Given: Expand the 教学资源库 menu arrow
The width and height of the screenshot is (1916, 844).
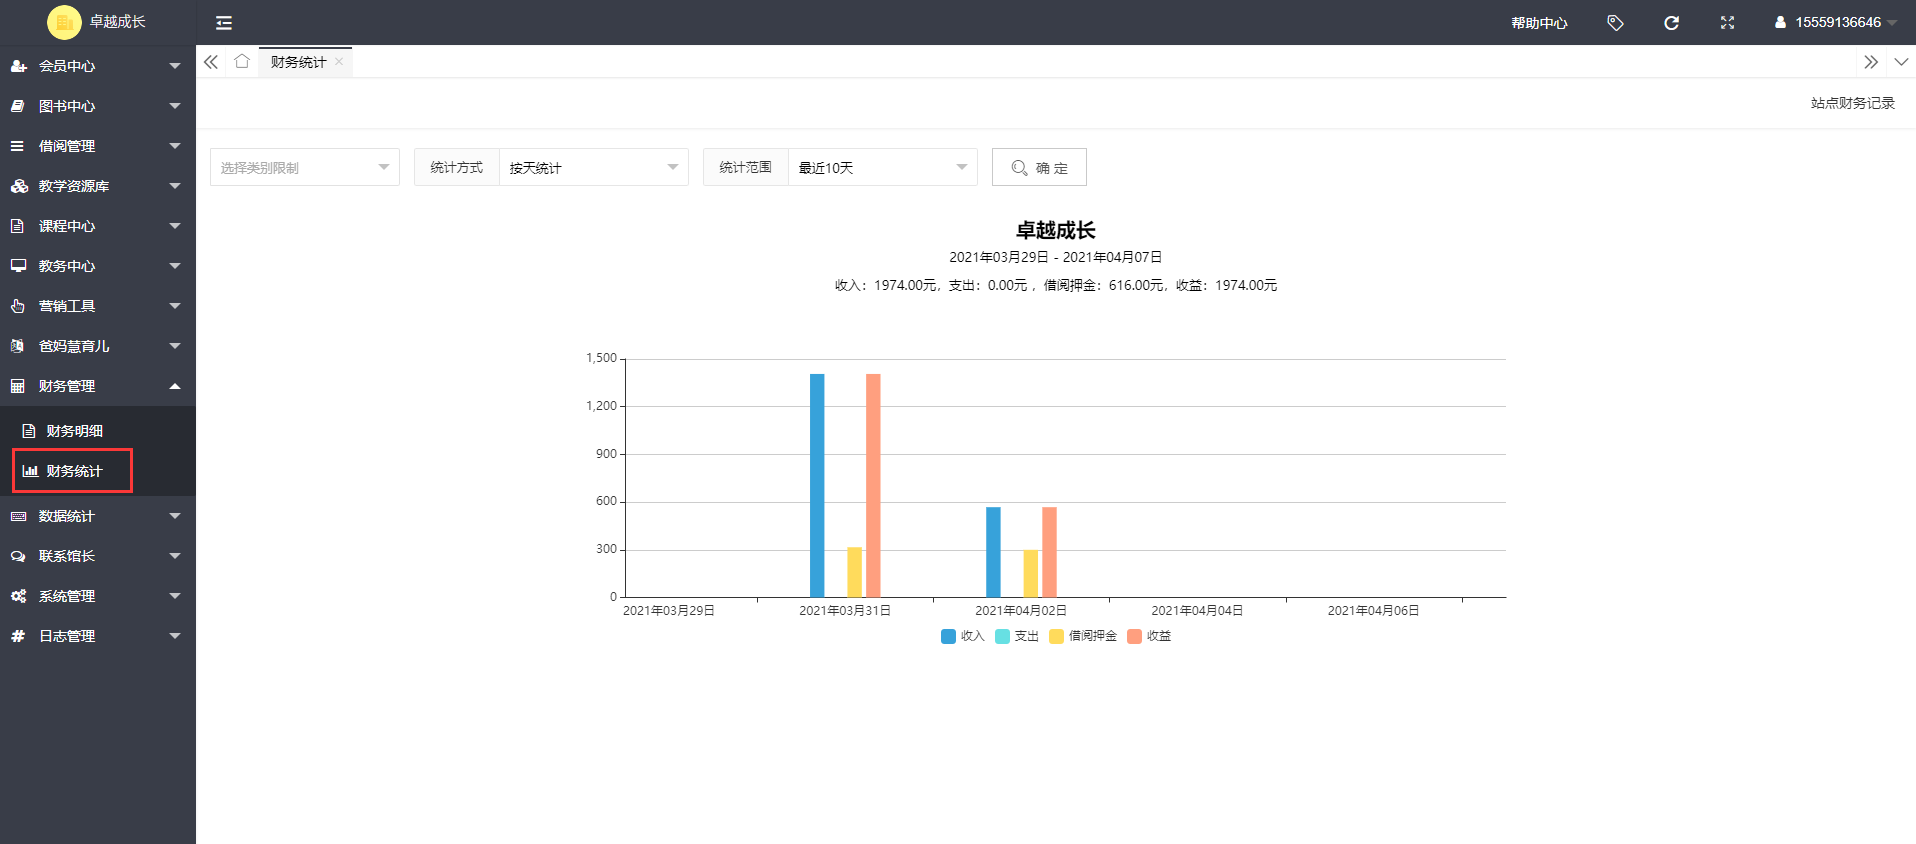Looking at the screenshot, I should (x=175, y=186).
